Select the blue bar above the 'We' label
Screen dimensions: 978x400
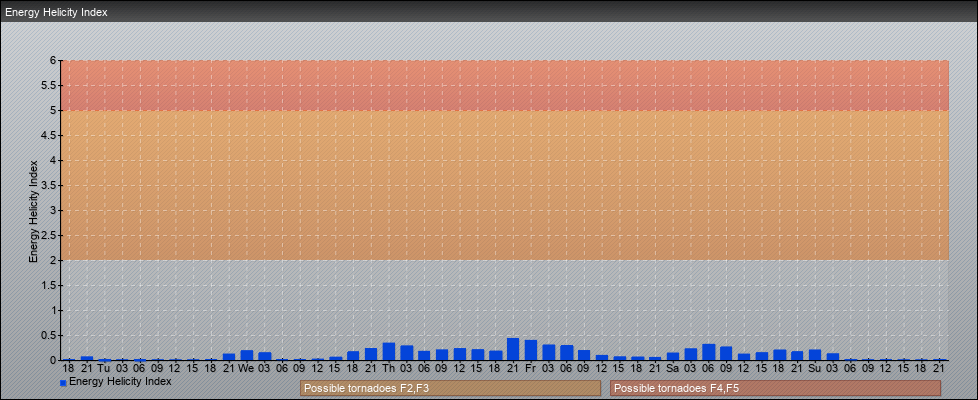tap(246, 355)
